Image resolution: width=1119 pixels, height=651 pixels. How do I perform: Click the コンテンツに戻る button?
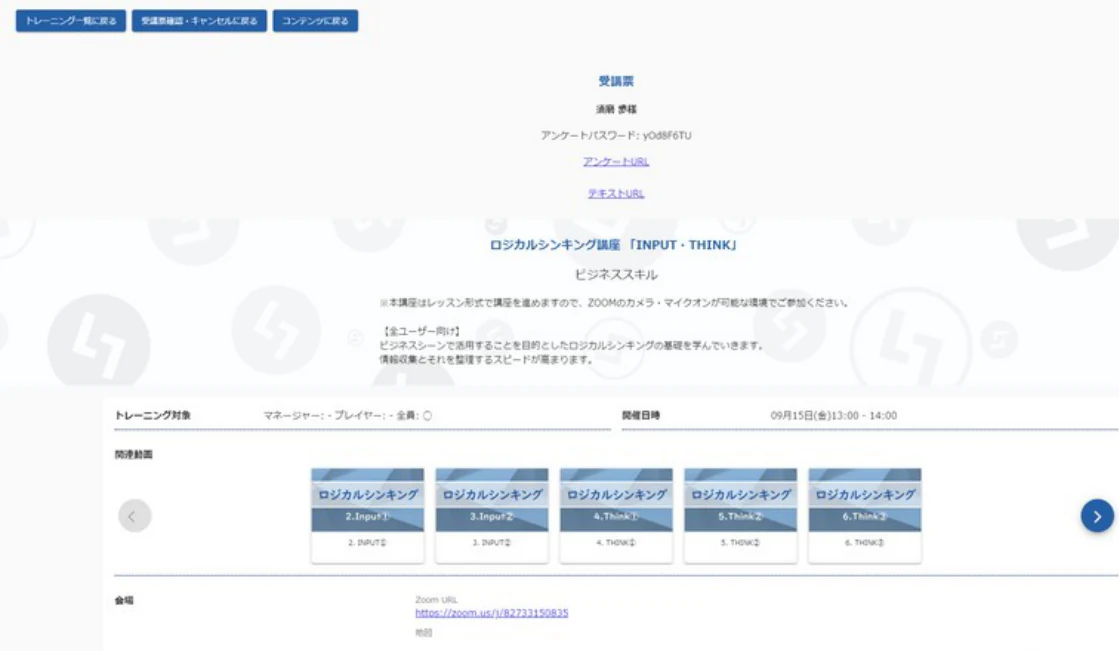(315, 21)
